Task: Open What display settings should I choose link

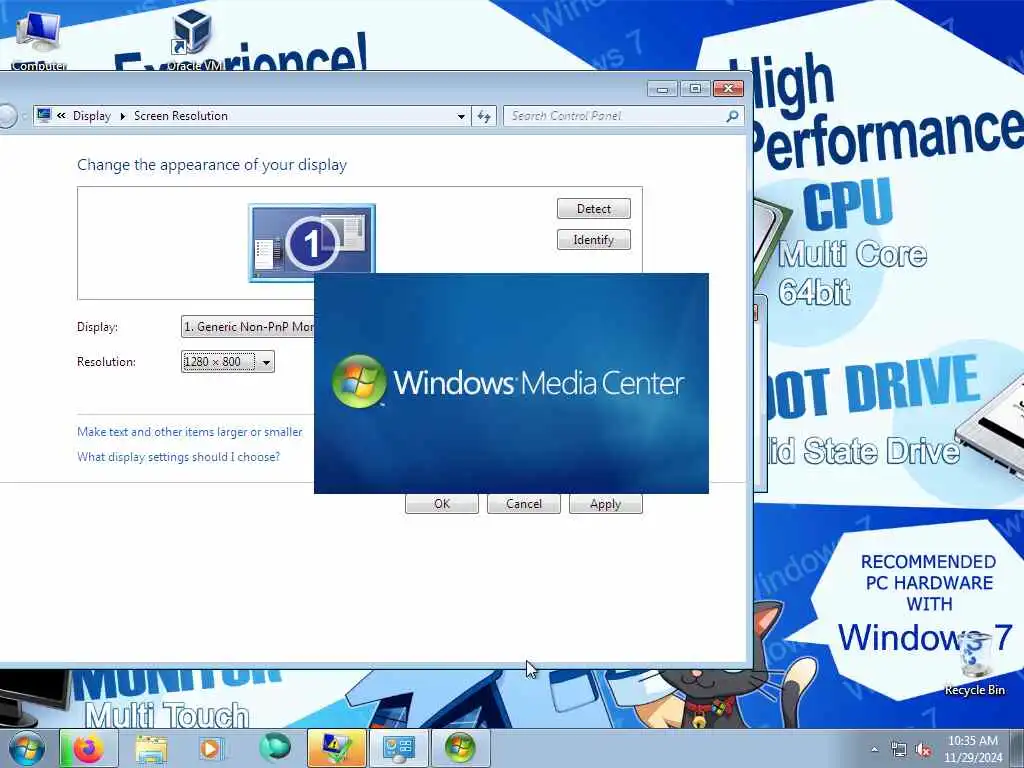Action: pos(178,456)
